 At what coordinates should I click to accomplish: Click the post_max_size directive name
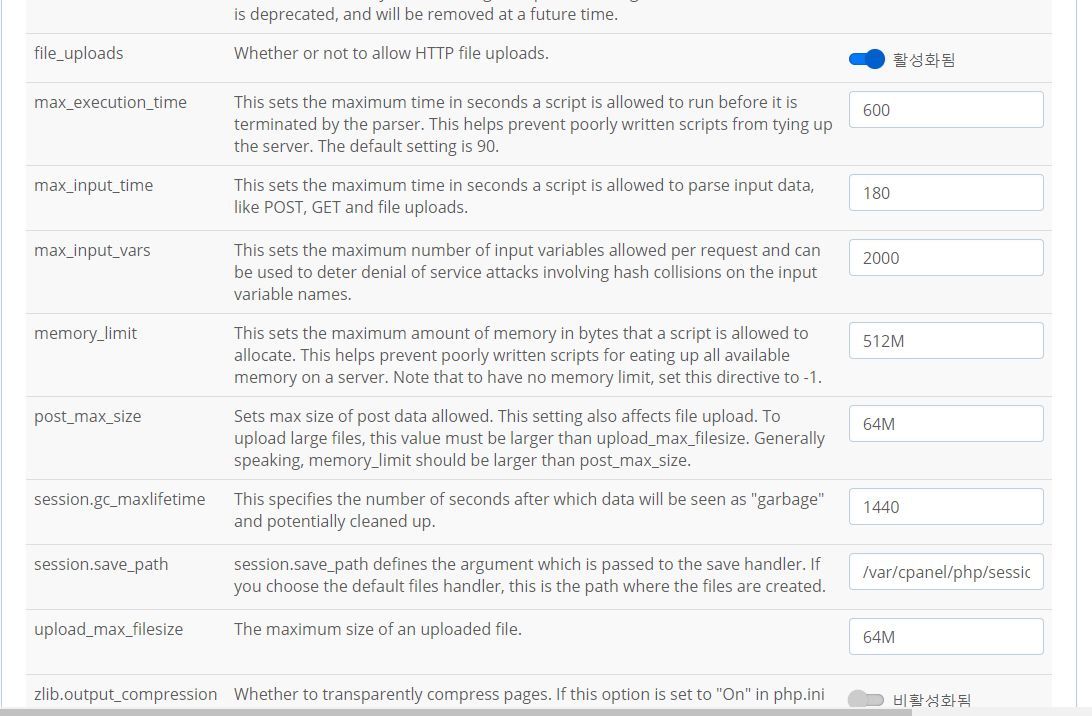(88, 416)
